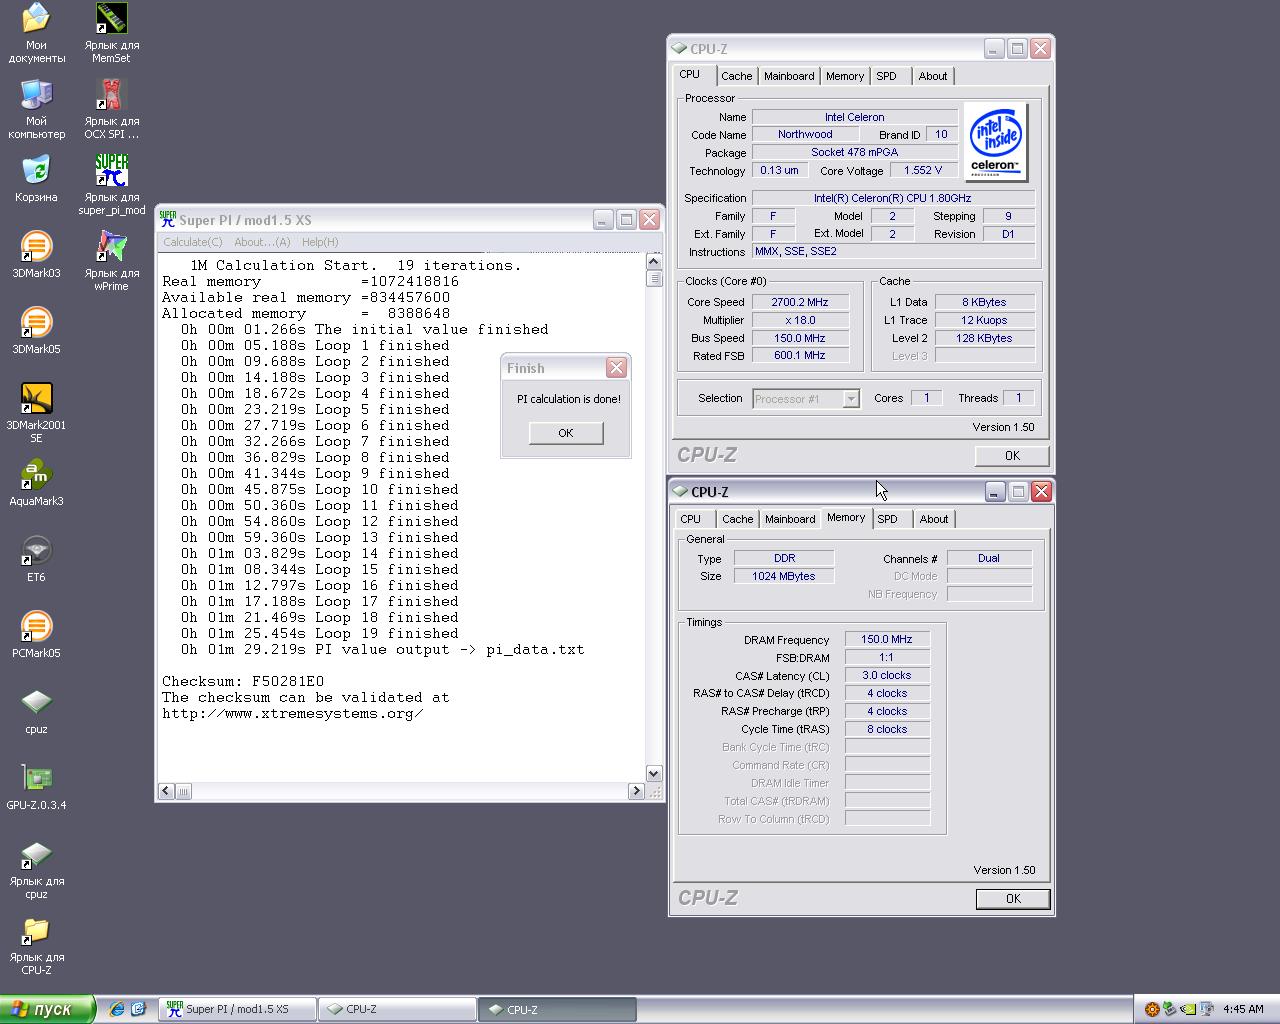This screenshot has width=1280, height=1024.
Task: Open the Calculate(C) menu in Super PI
Action: [193, 242]
